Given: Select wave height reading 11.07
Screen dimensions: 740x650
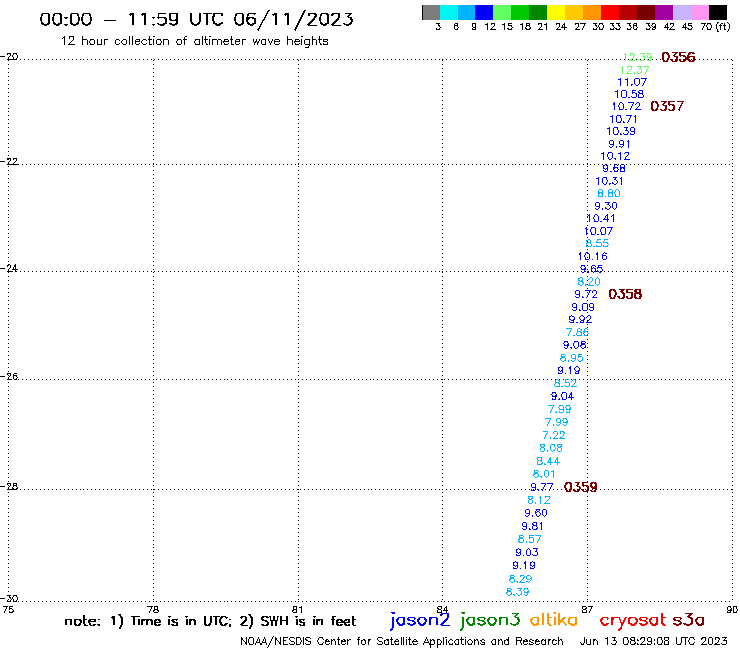Looking at the screenshot, I should pos(632,82).
